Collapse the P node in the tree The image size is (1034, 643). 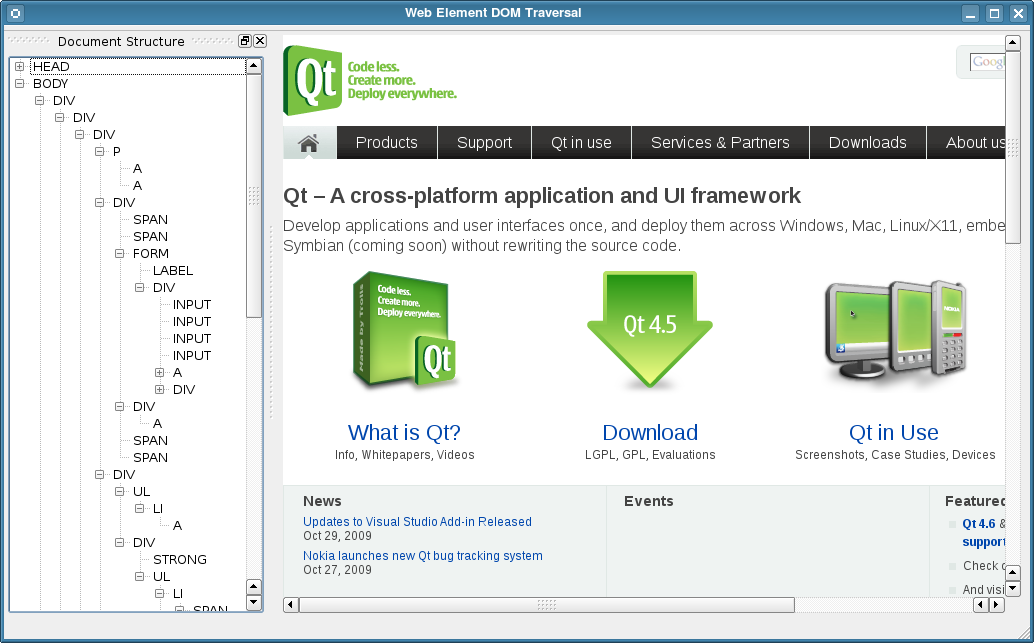100,152
